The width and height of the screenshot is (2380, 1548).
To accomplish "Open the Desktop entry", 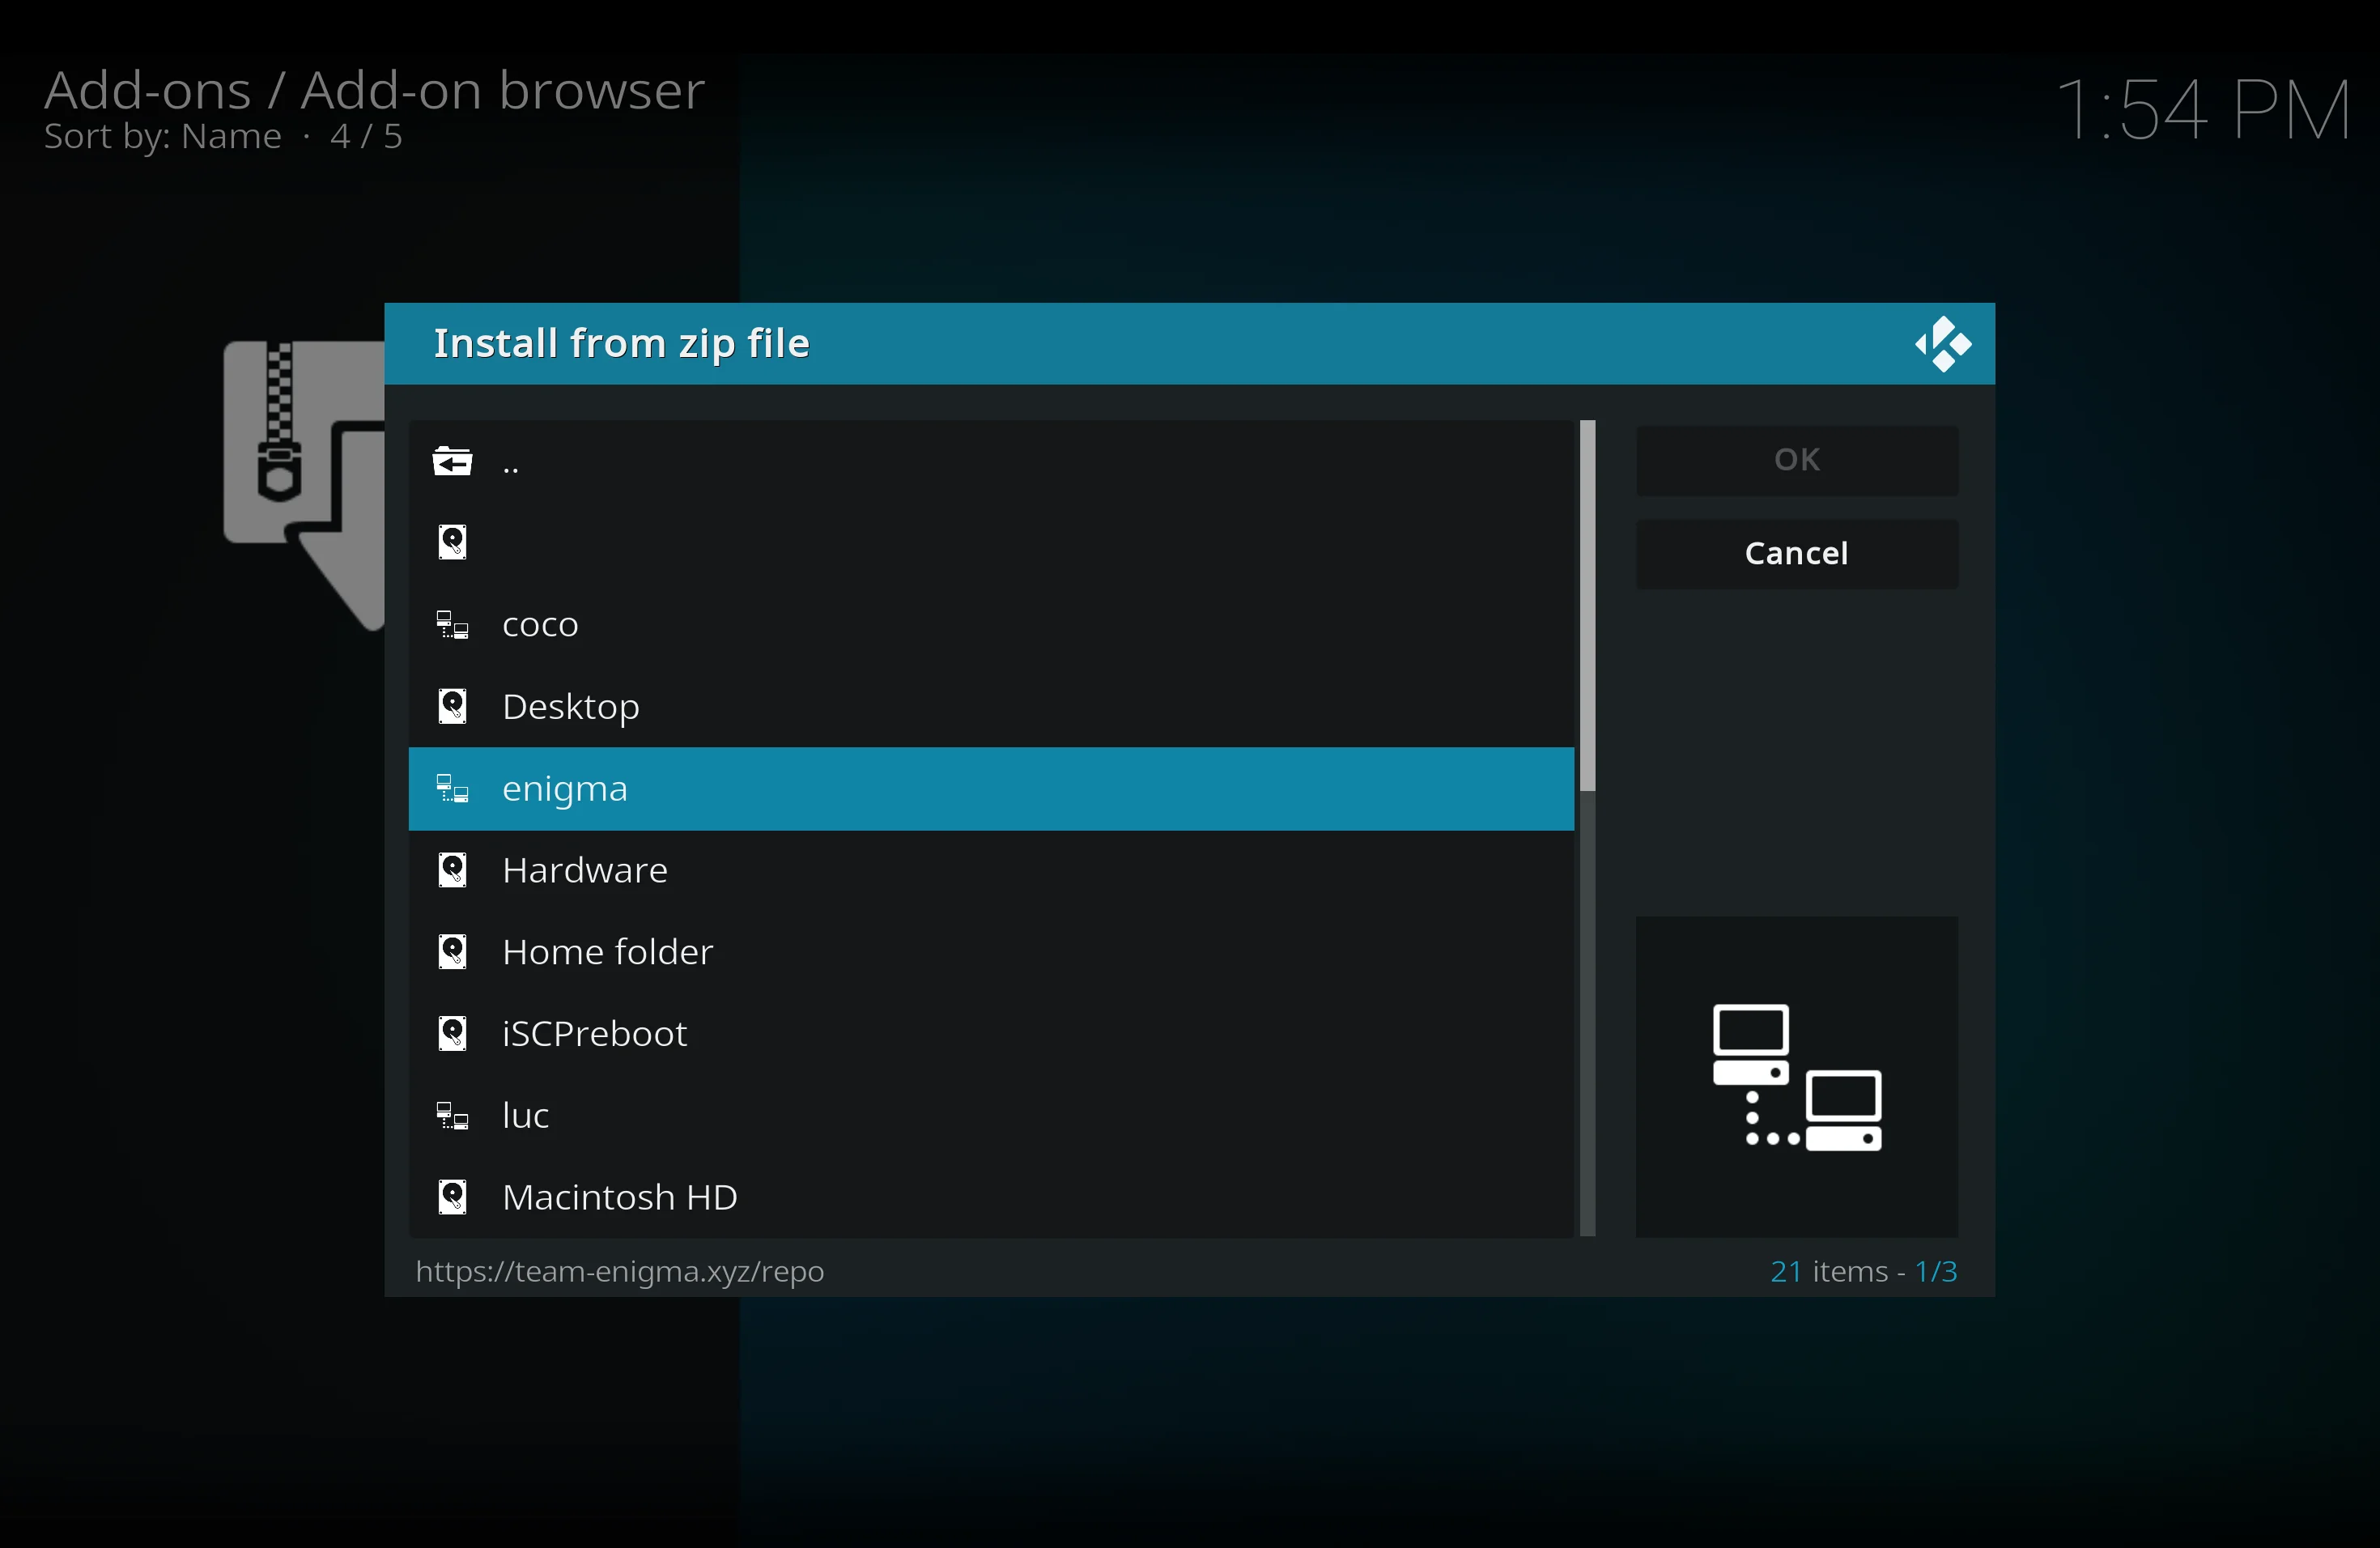I will tap(991, 706).
